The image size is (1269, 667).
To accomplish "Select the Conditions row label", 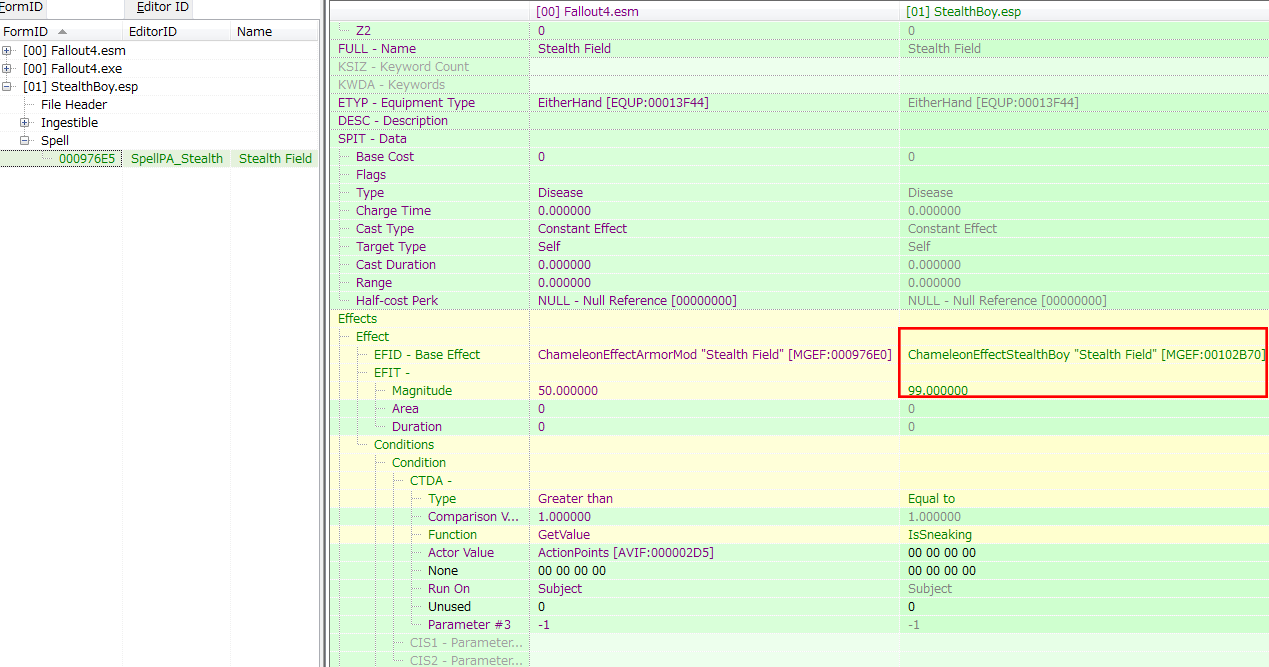I will click(404, 444).
